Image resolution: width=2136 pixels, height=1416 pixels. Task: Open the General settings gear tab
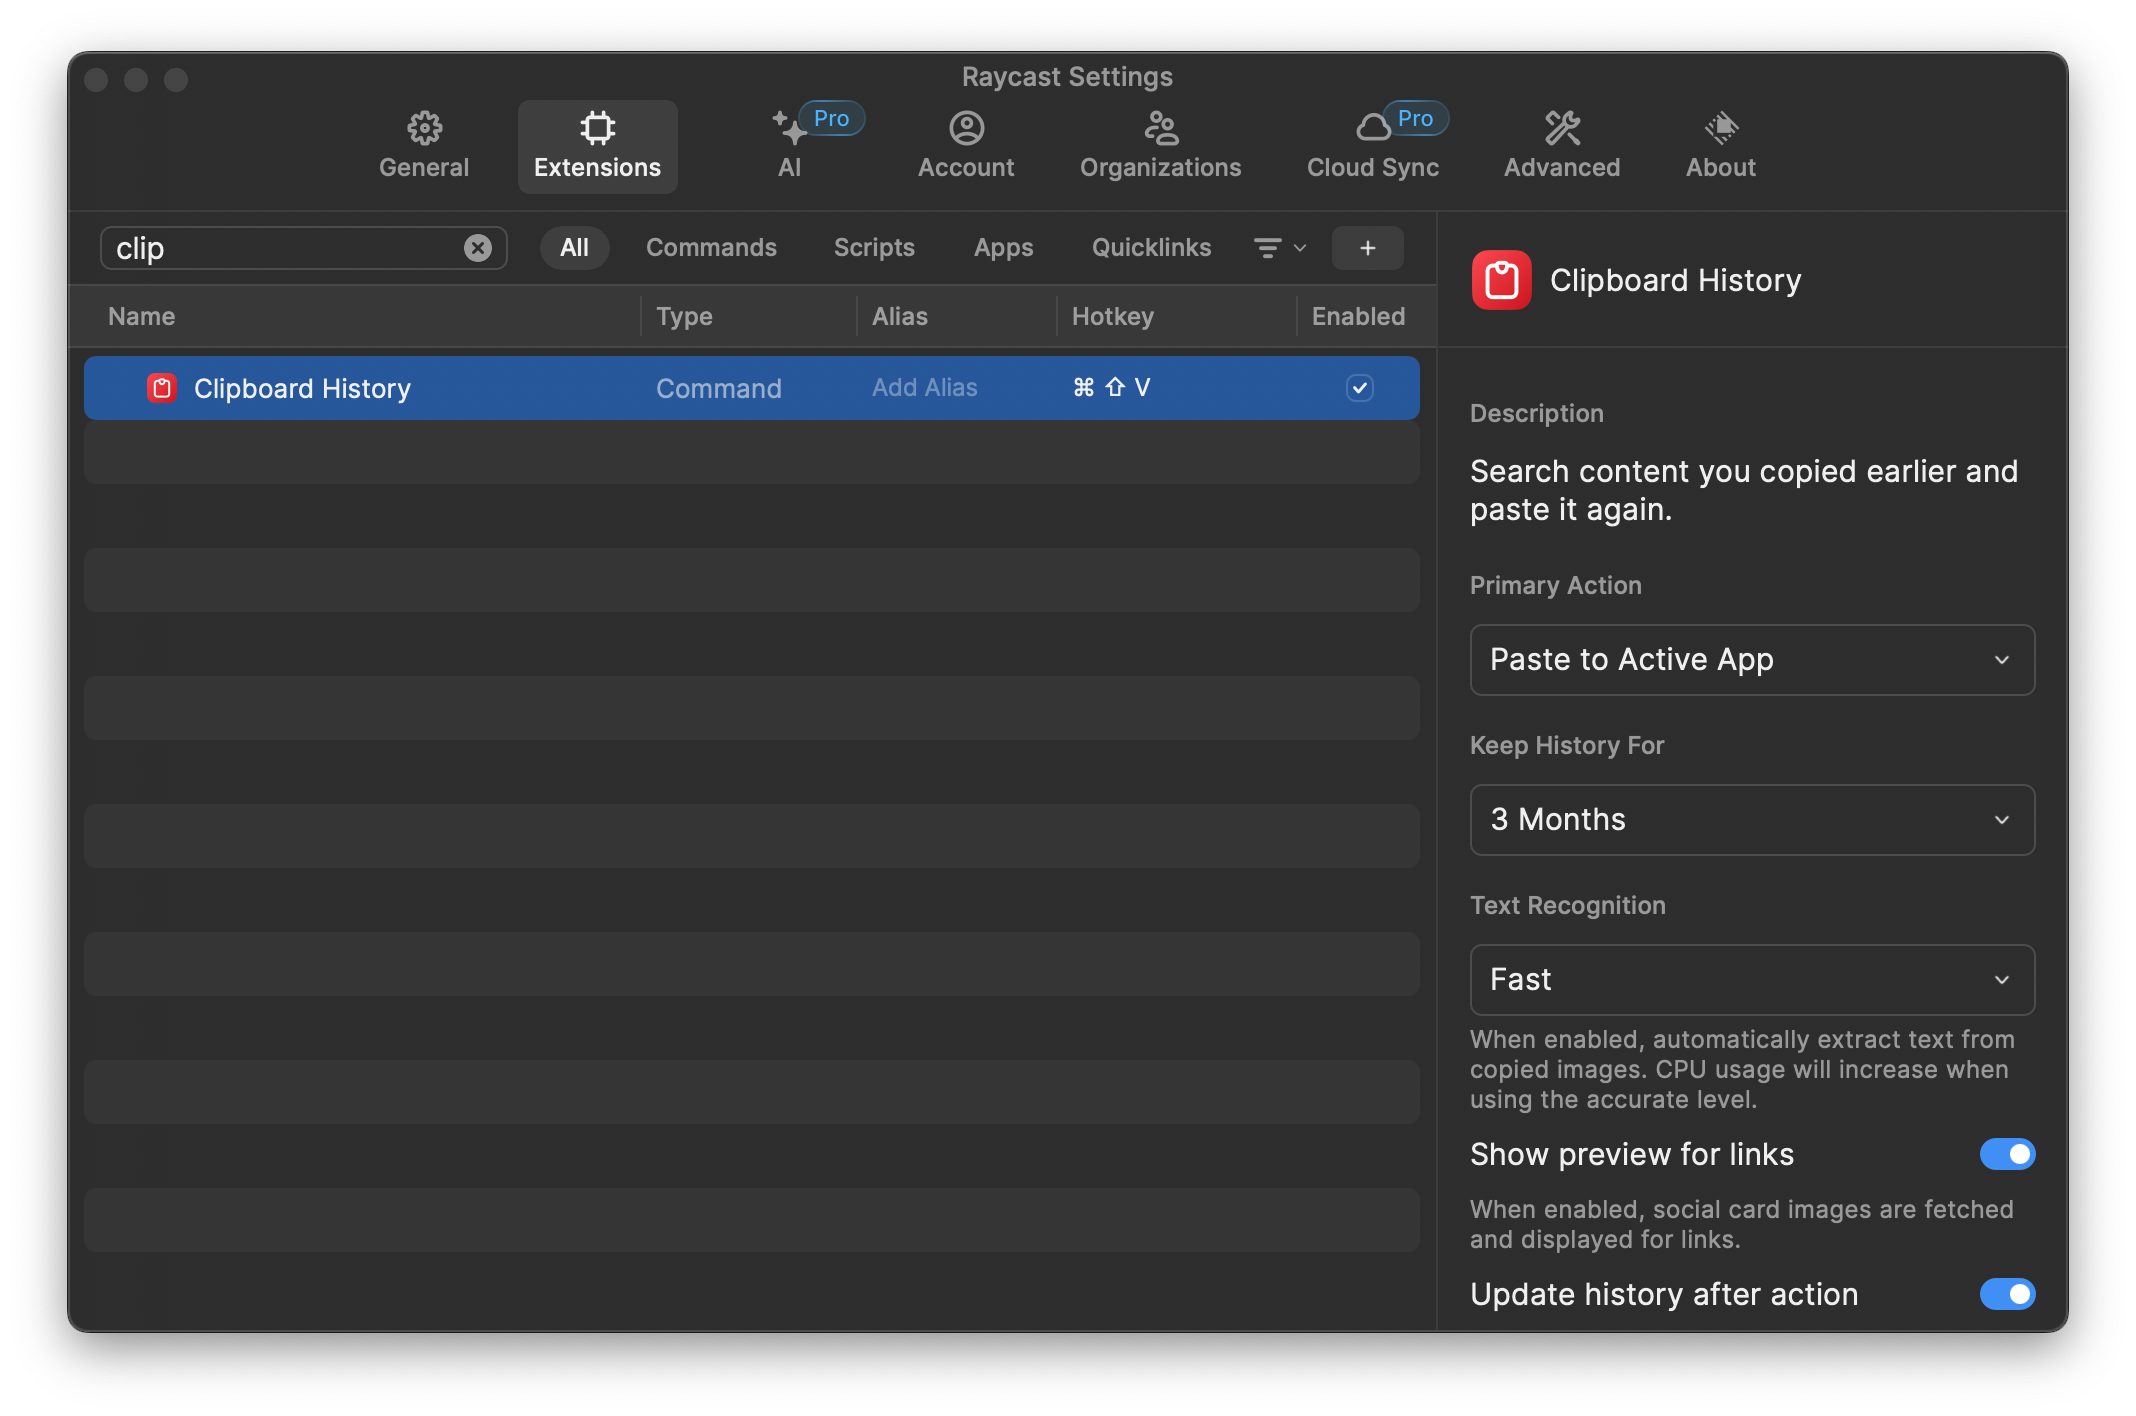(424, 145)
